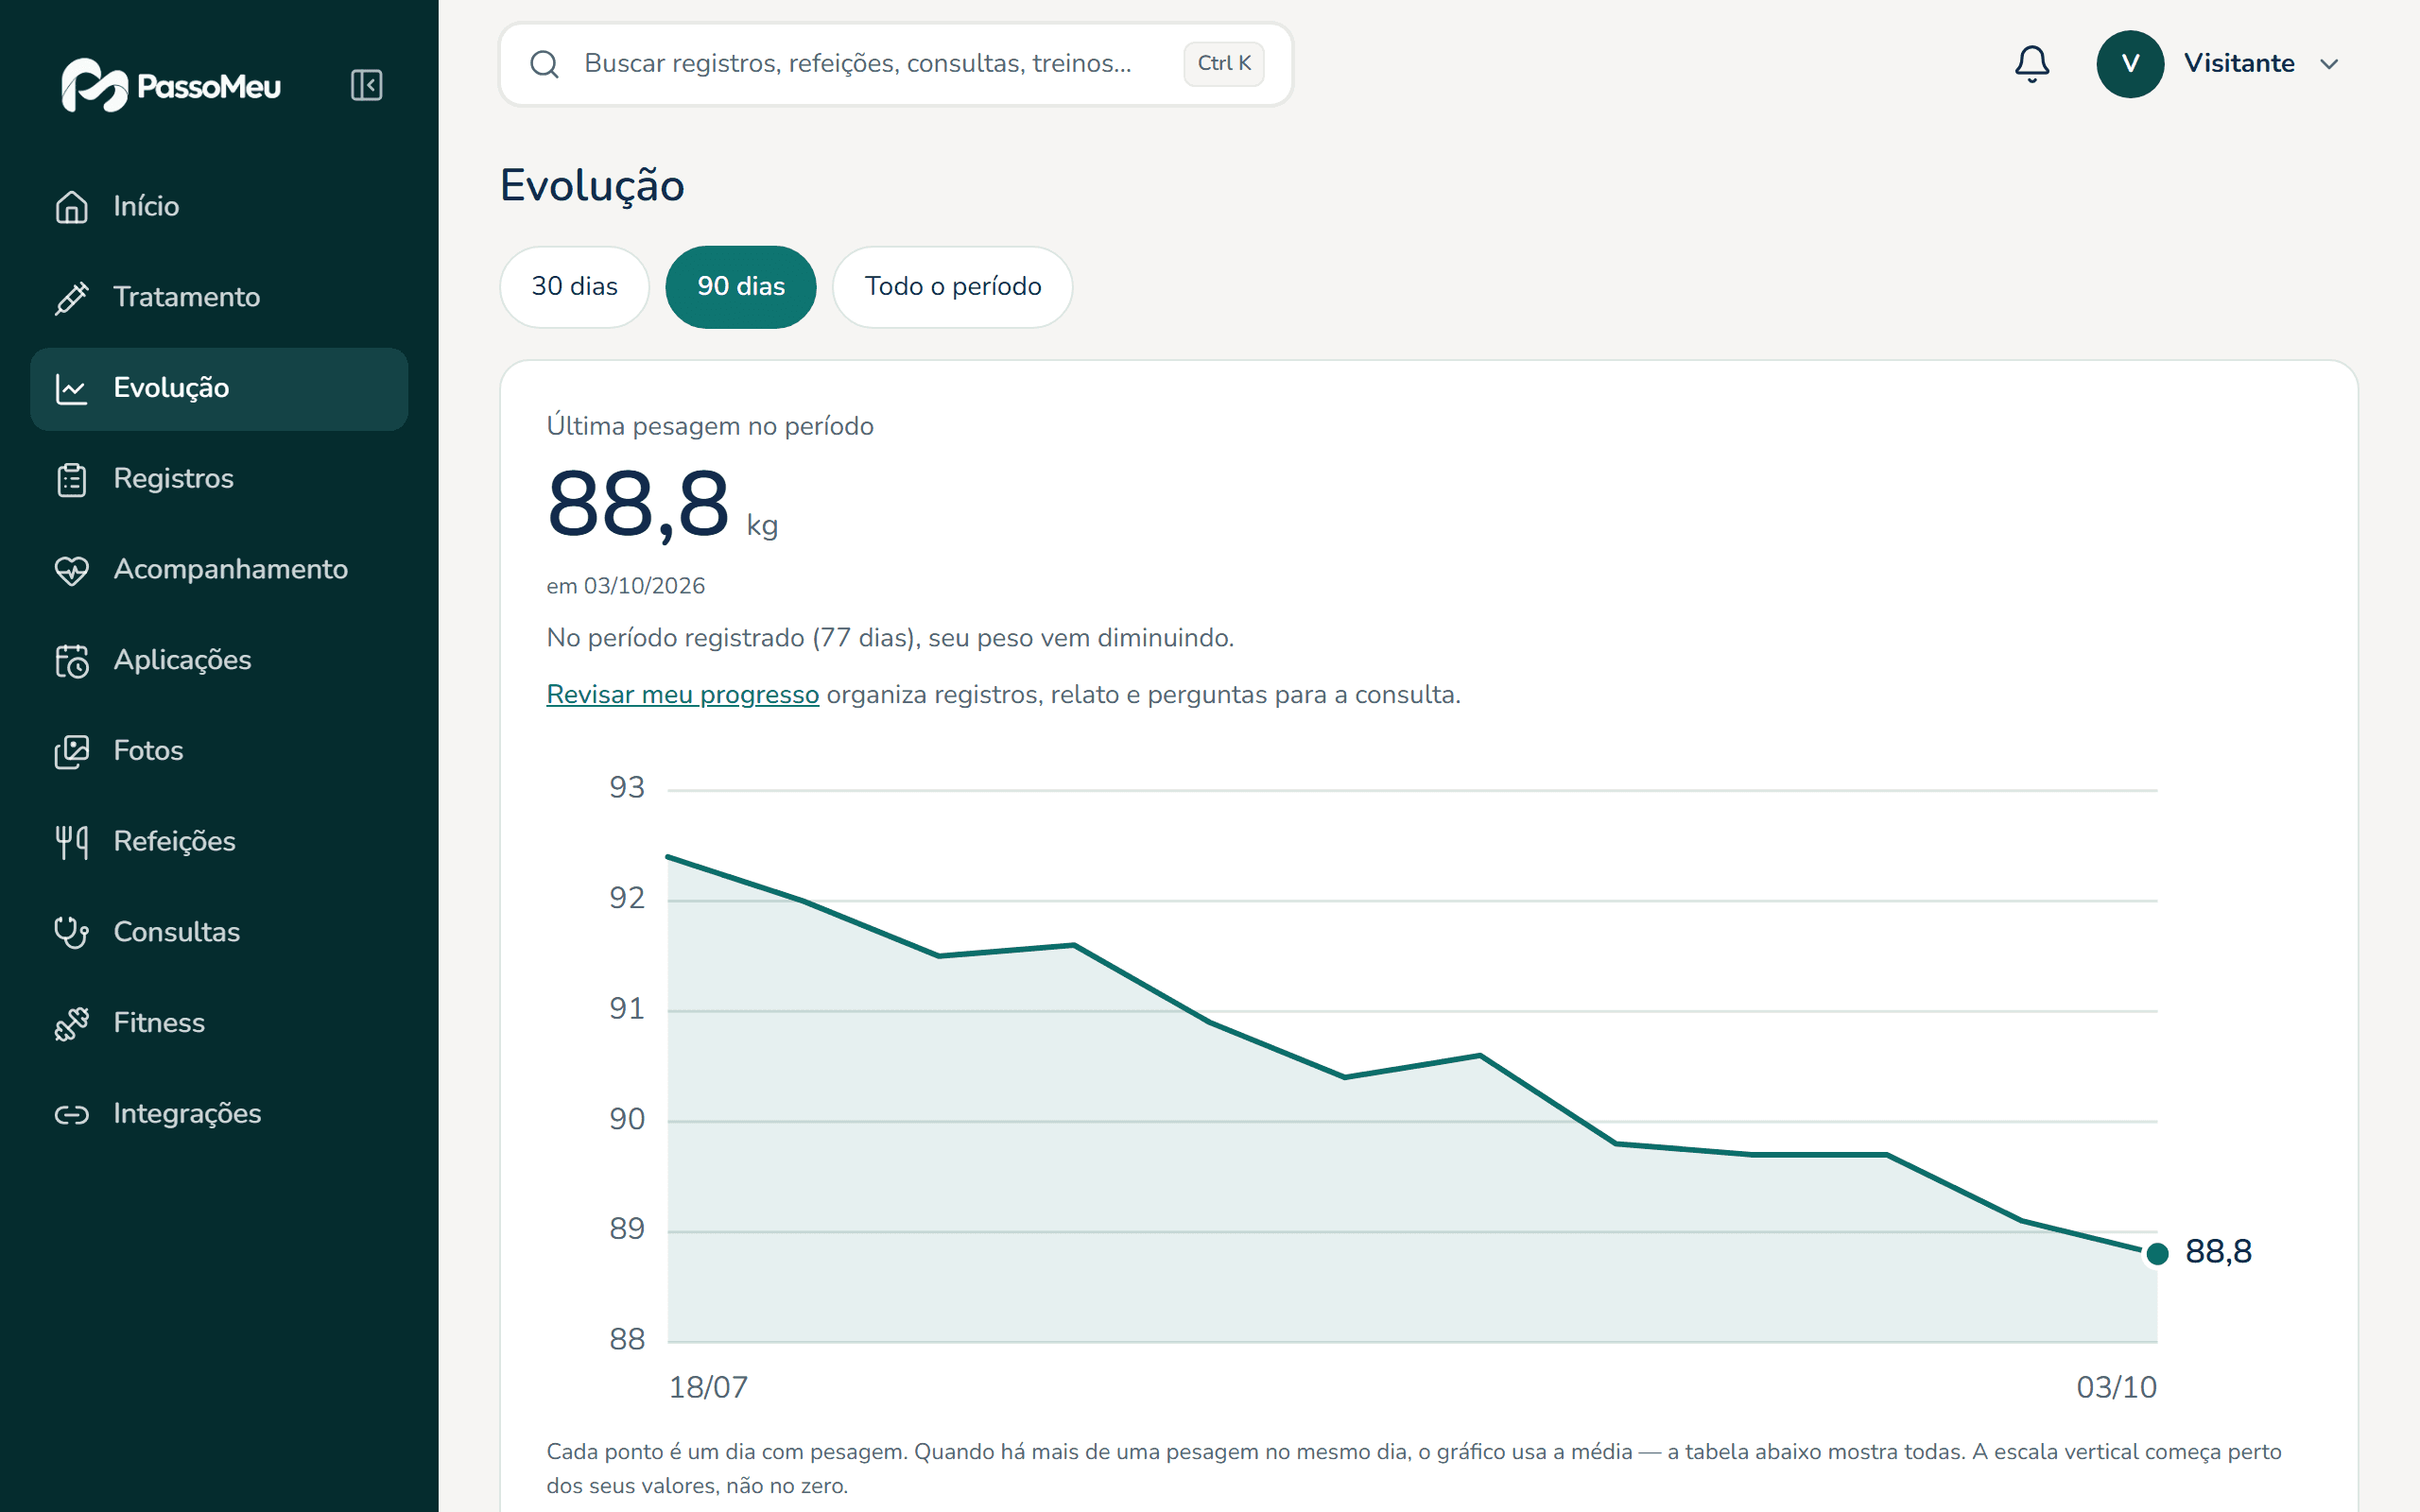
Task: Click the em 03/10/2026 date text
Action: coord(626,586)
